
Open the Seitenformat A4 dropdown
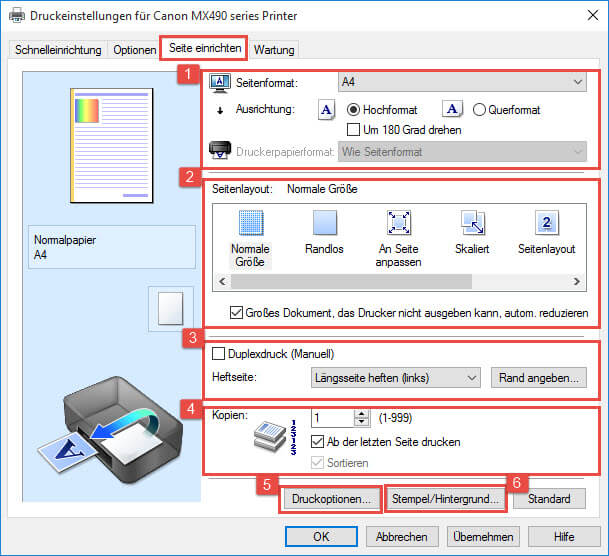point(462,82)
